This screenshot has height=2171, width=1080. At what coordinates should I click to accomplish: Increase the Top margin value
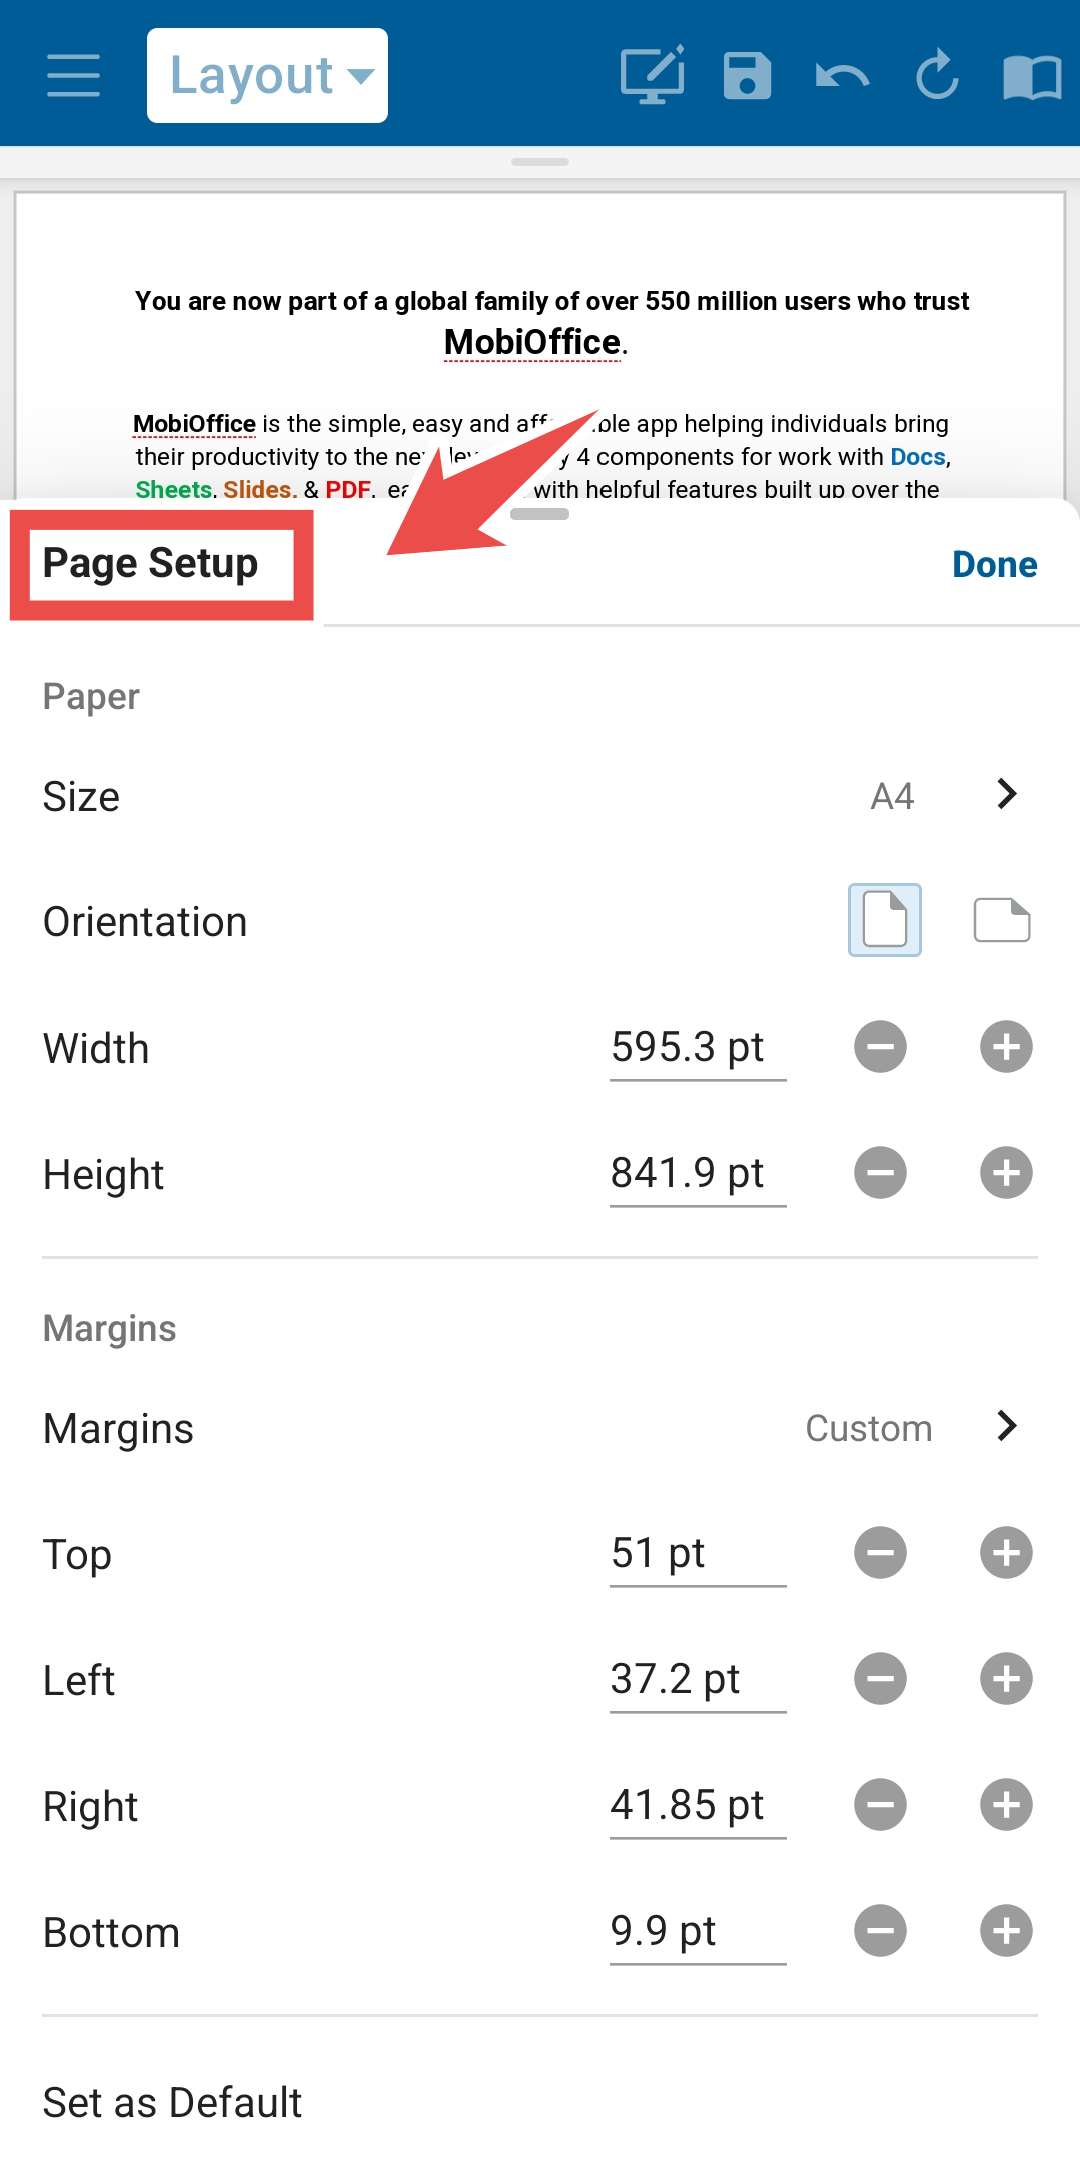pyautogui.click(x=1006, y=1553)
